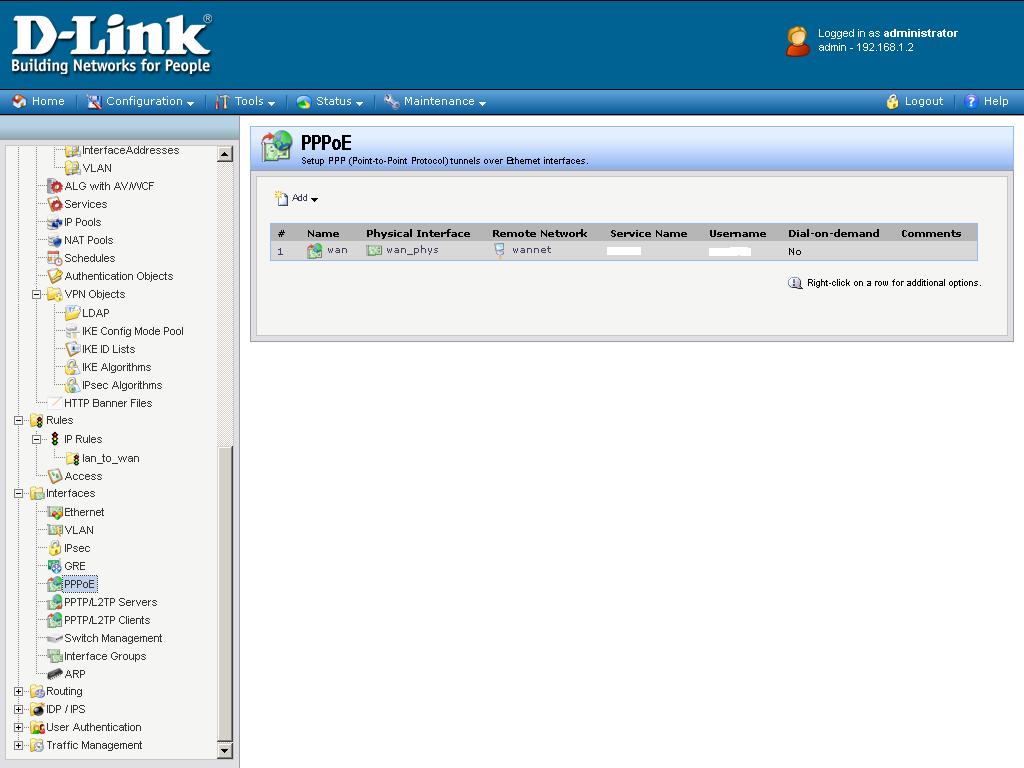Click the Access icon under Rules
The width and height of the screenshot is (1024, 768).
point(55,476)
